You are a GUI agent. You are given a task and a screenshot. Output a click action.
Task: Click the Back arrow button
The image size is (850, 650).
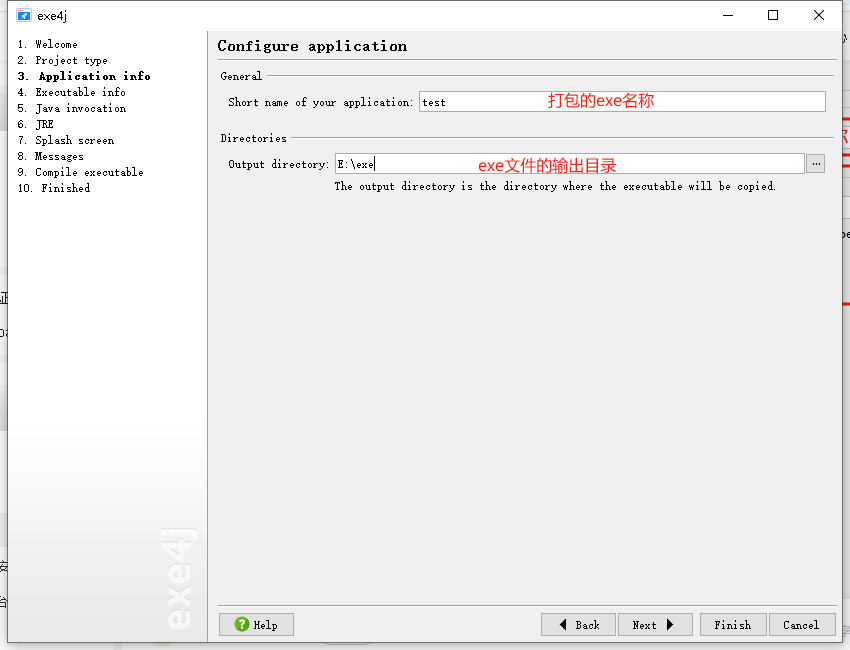point(578,624)
